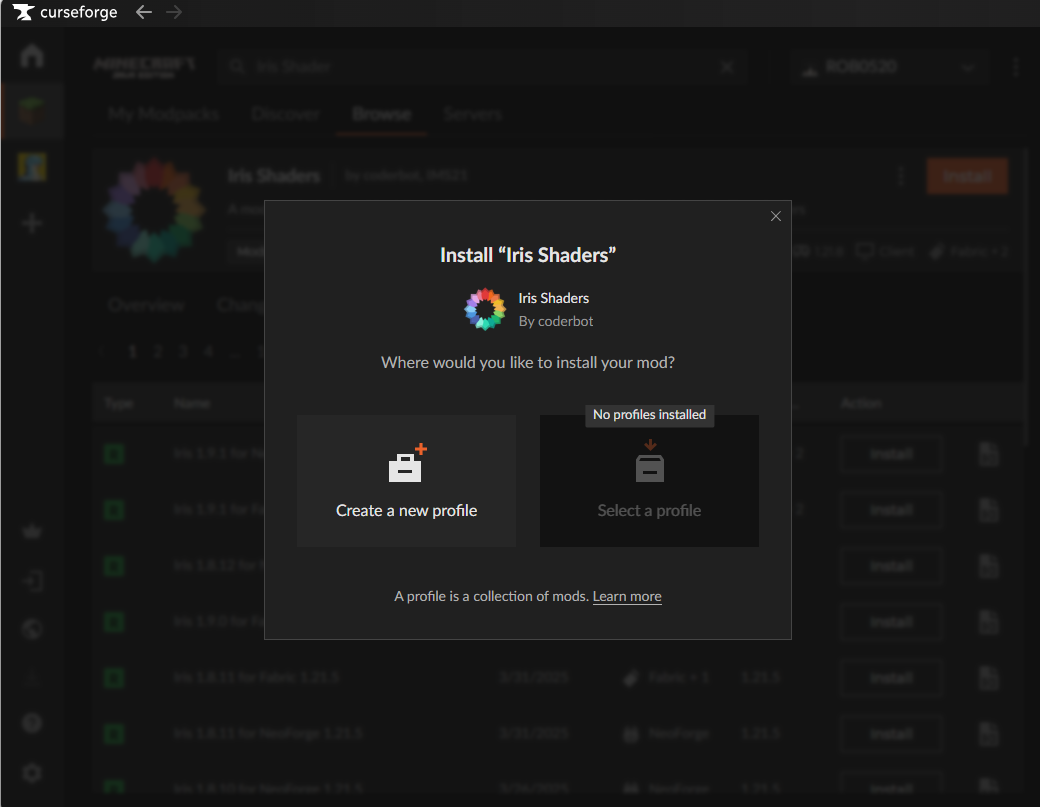Open the ROBO520 account dropdown
1040x807 pixels.
point(889,67)
